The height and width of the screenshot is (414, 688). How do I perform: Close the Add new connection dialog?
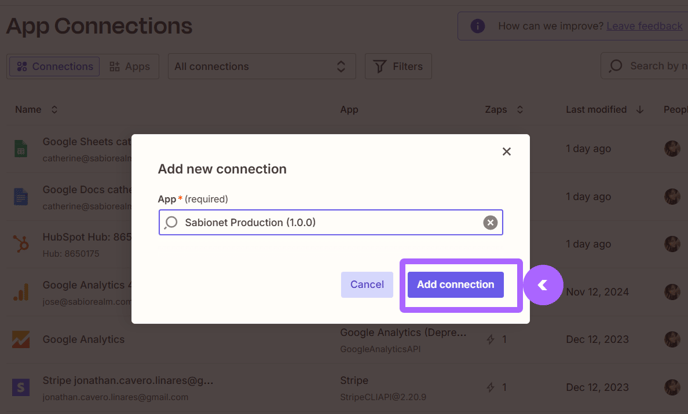click(x=506, y=152)
